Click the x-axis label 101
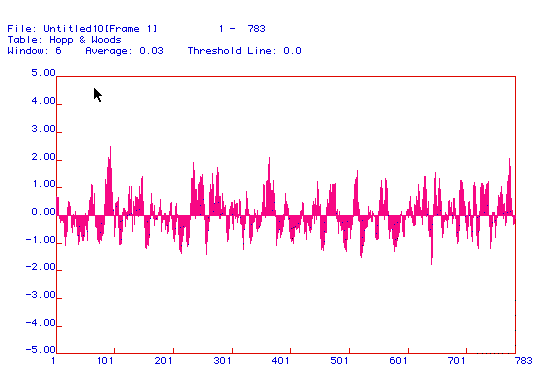536x386 pixels. tap(105, 361)
